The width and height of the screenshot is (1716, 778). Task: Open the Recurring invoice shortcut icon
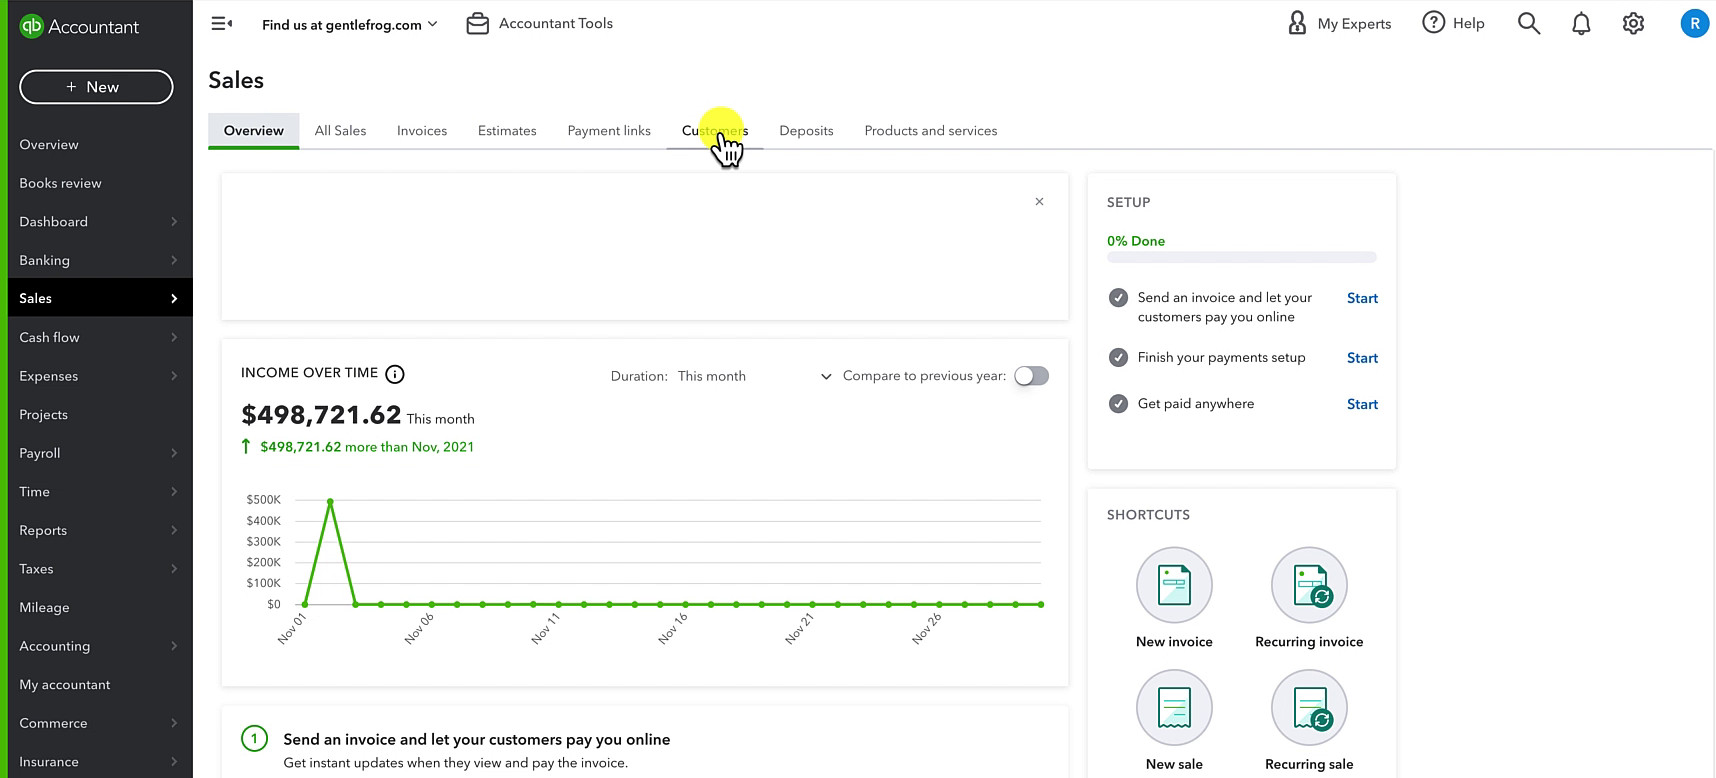tap(1309, 585)
